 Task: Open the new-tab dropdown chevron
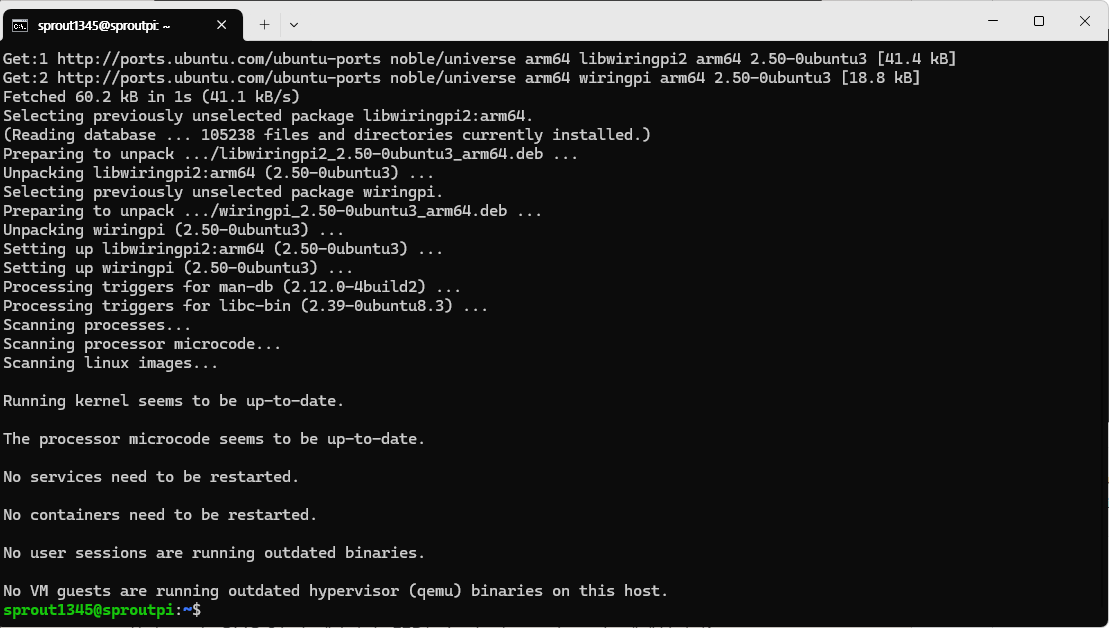coord(293,24)
